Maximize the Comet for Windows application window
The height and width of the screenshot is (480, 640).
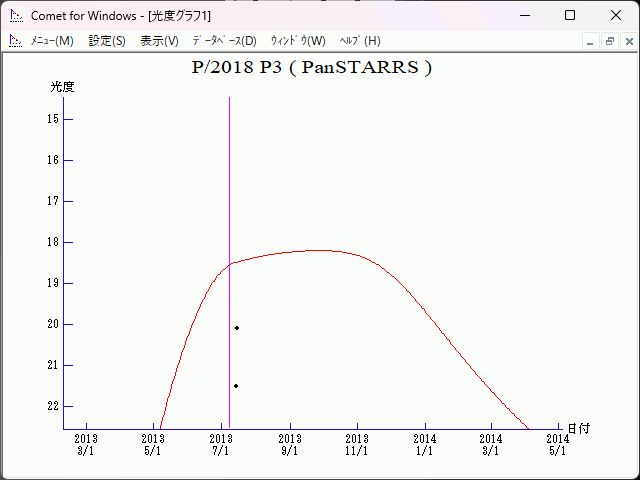pyautogui.click(x=570, y=16)
